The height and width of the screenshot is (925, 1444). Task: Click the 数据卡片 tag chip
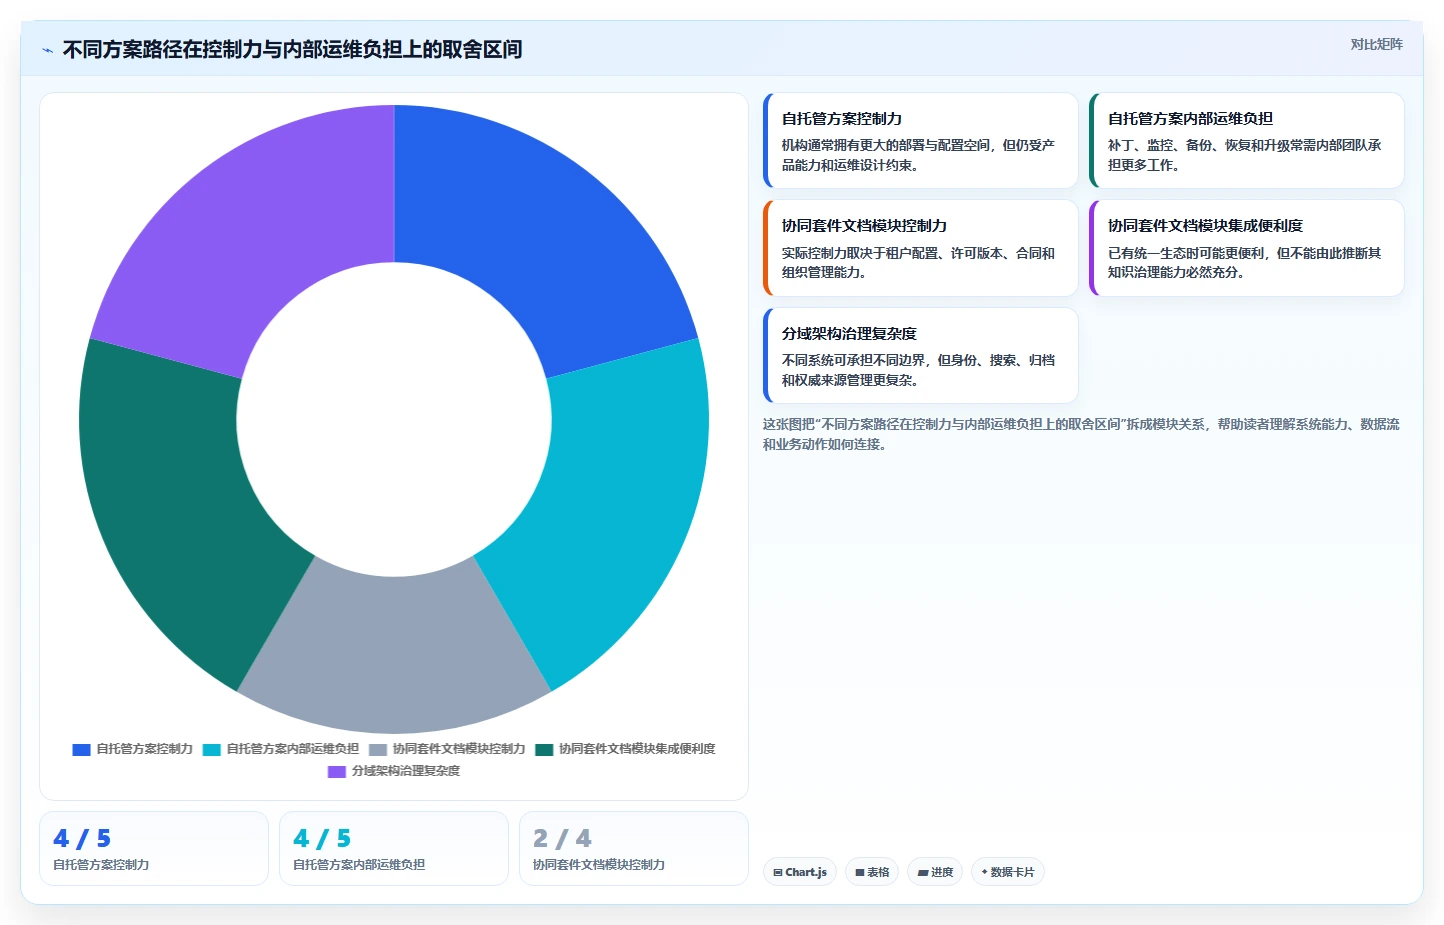coord(1008,872)
